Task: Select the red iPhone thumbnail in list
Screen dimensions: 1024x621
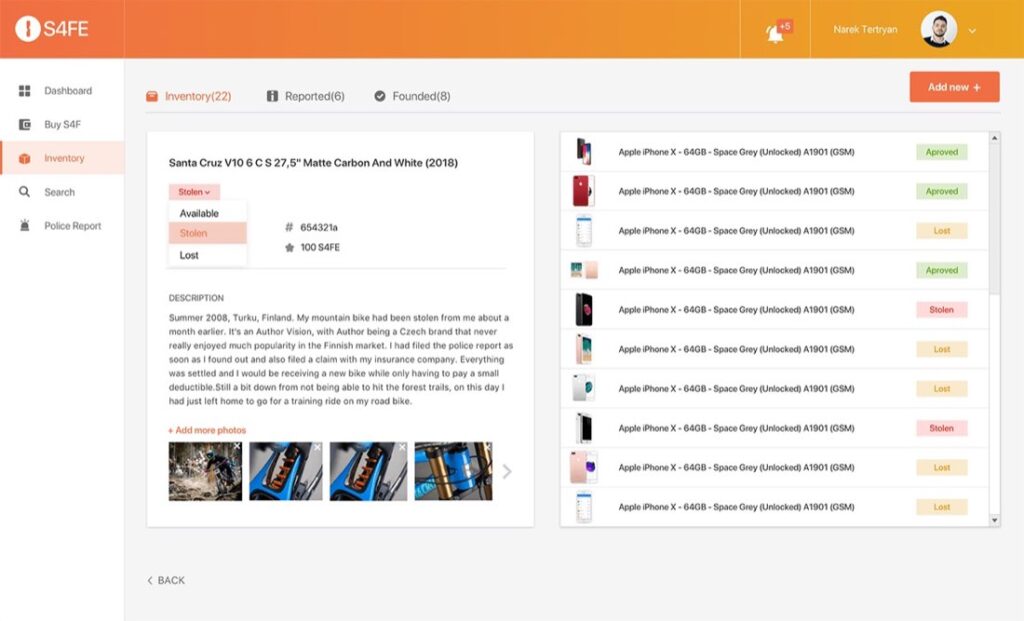Action: click(583, 191)
